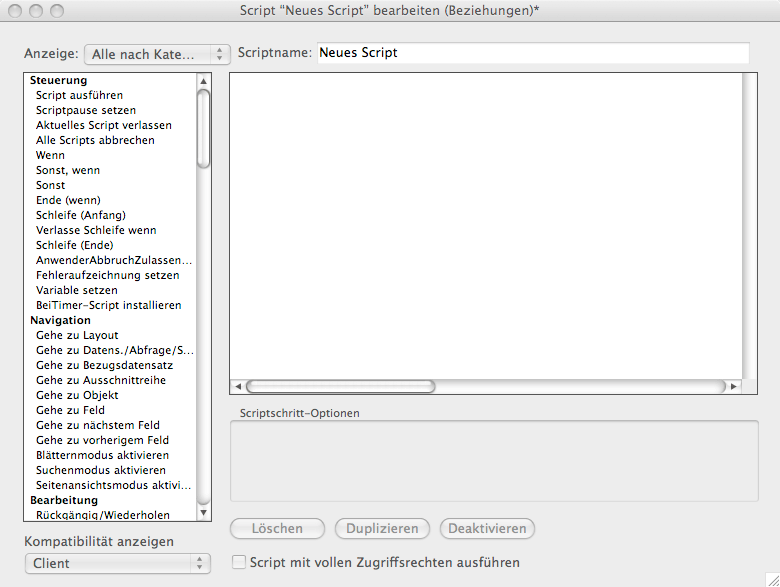Click the Scriptname text field
The height and width of the screenshot is (587, 780).
pos(532,53)
